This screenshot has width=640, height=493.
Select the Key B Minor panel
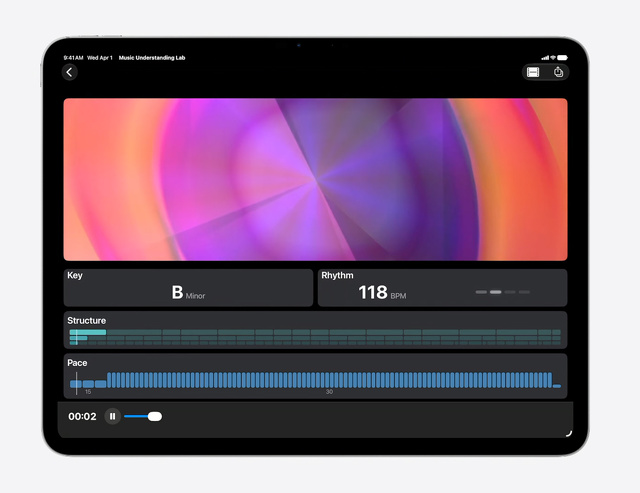[x=188, y=288]
